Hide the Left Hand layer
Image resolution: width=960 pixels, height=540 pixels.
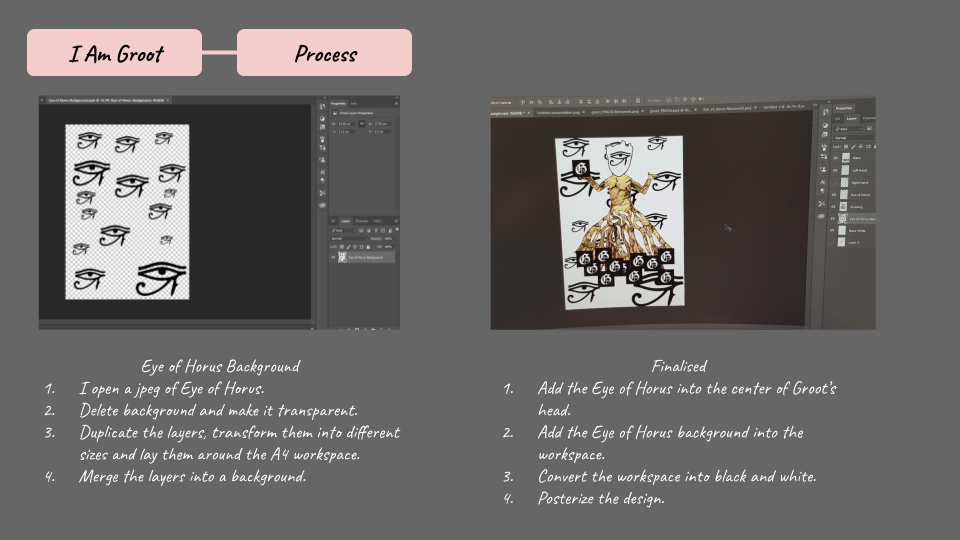[x=835, y=170]
